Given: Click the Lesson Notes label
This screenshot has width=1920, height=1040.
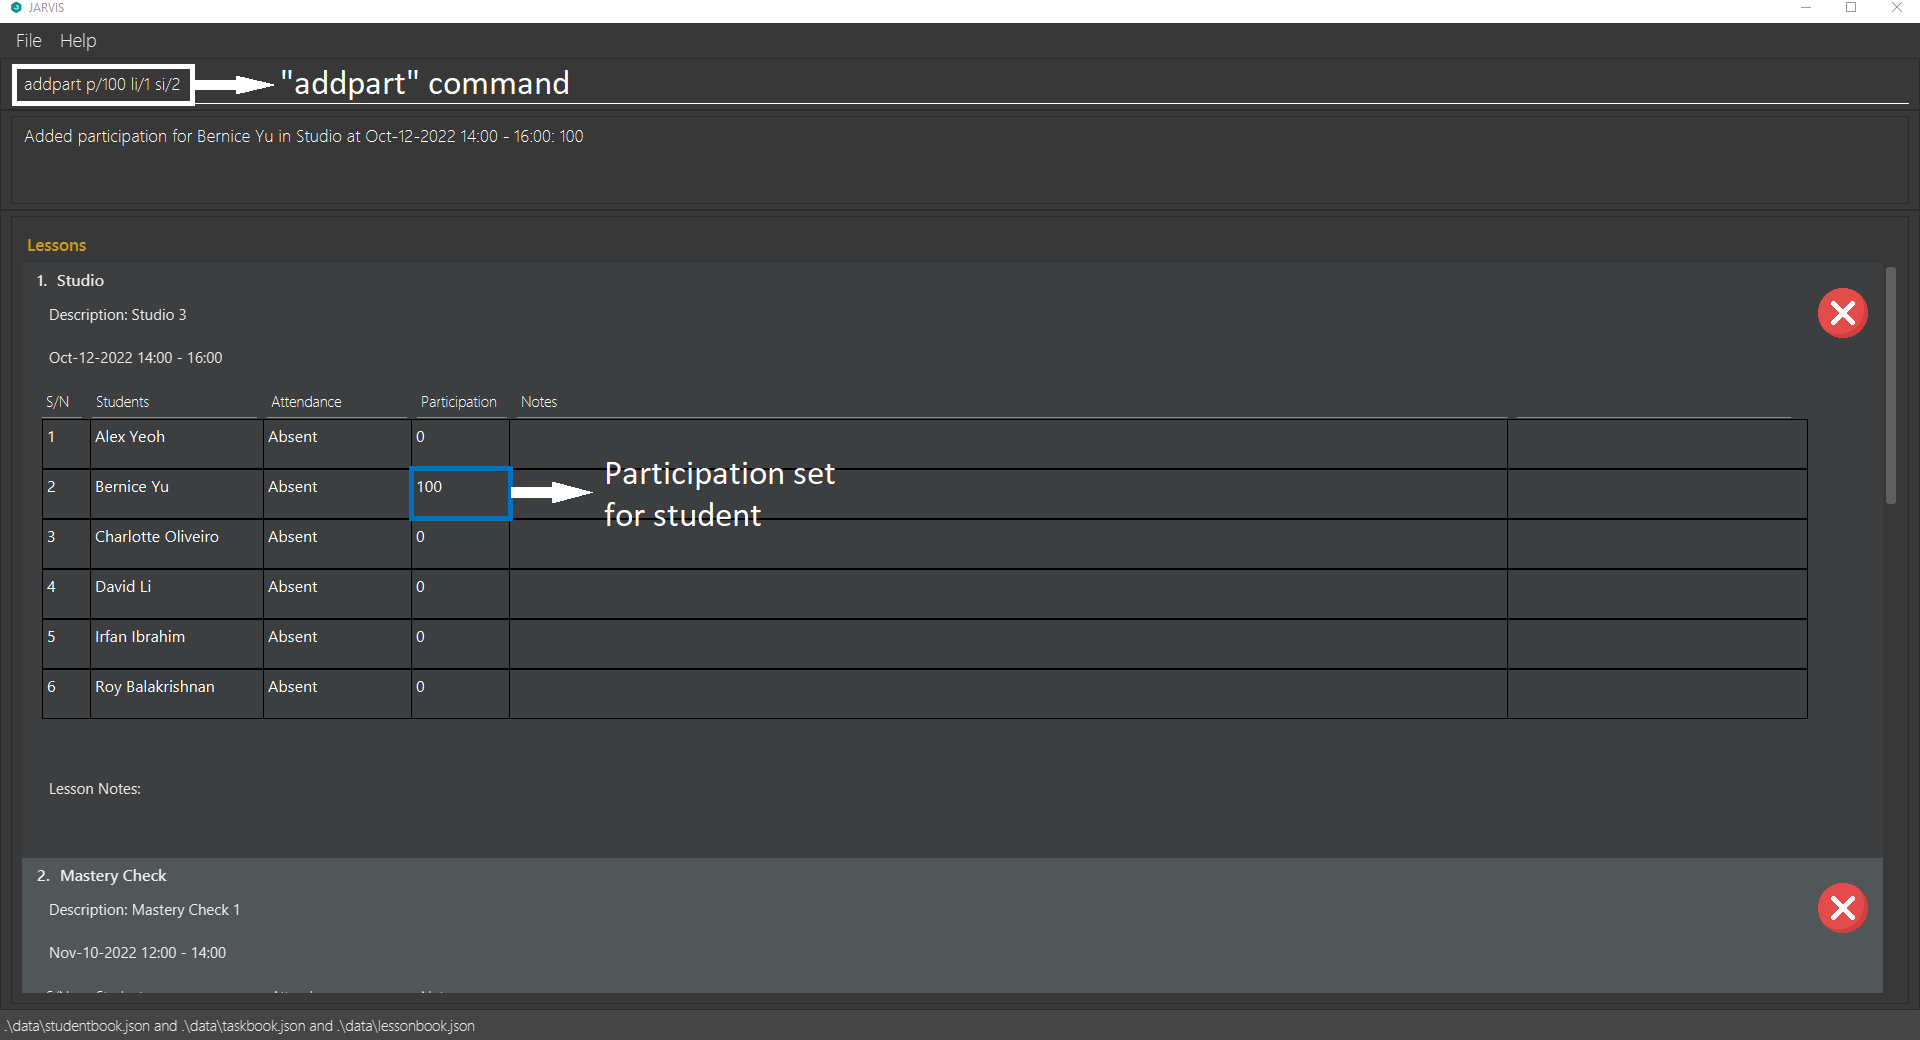Looking at the screenshot, I should tap(95, 789).
